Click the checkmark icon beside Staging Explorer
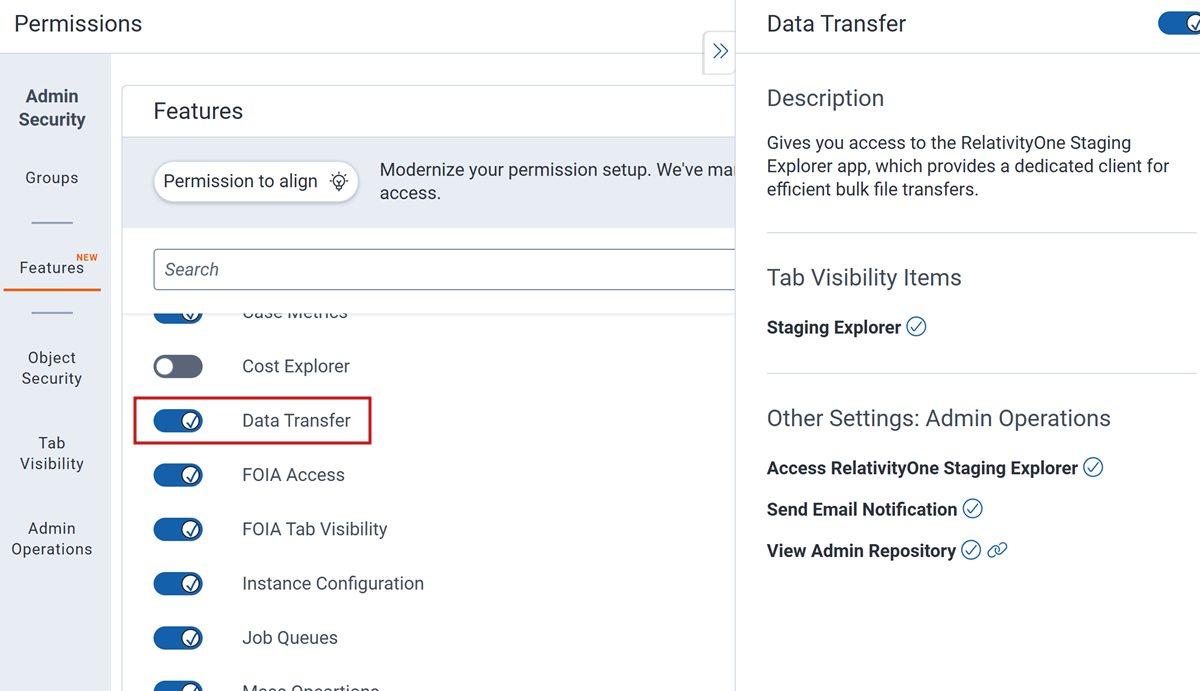Viewport: 1200px width, 691px height. (x=917, y=326)
